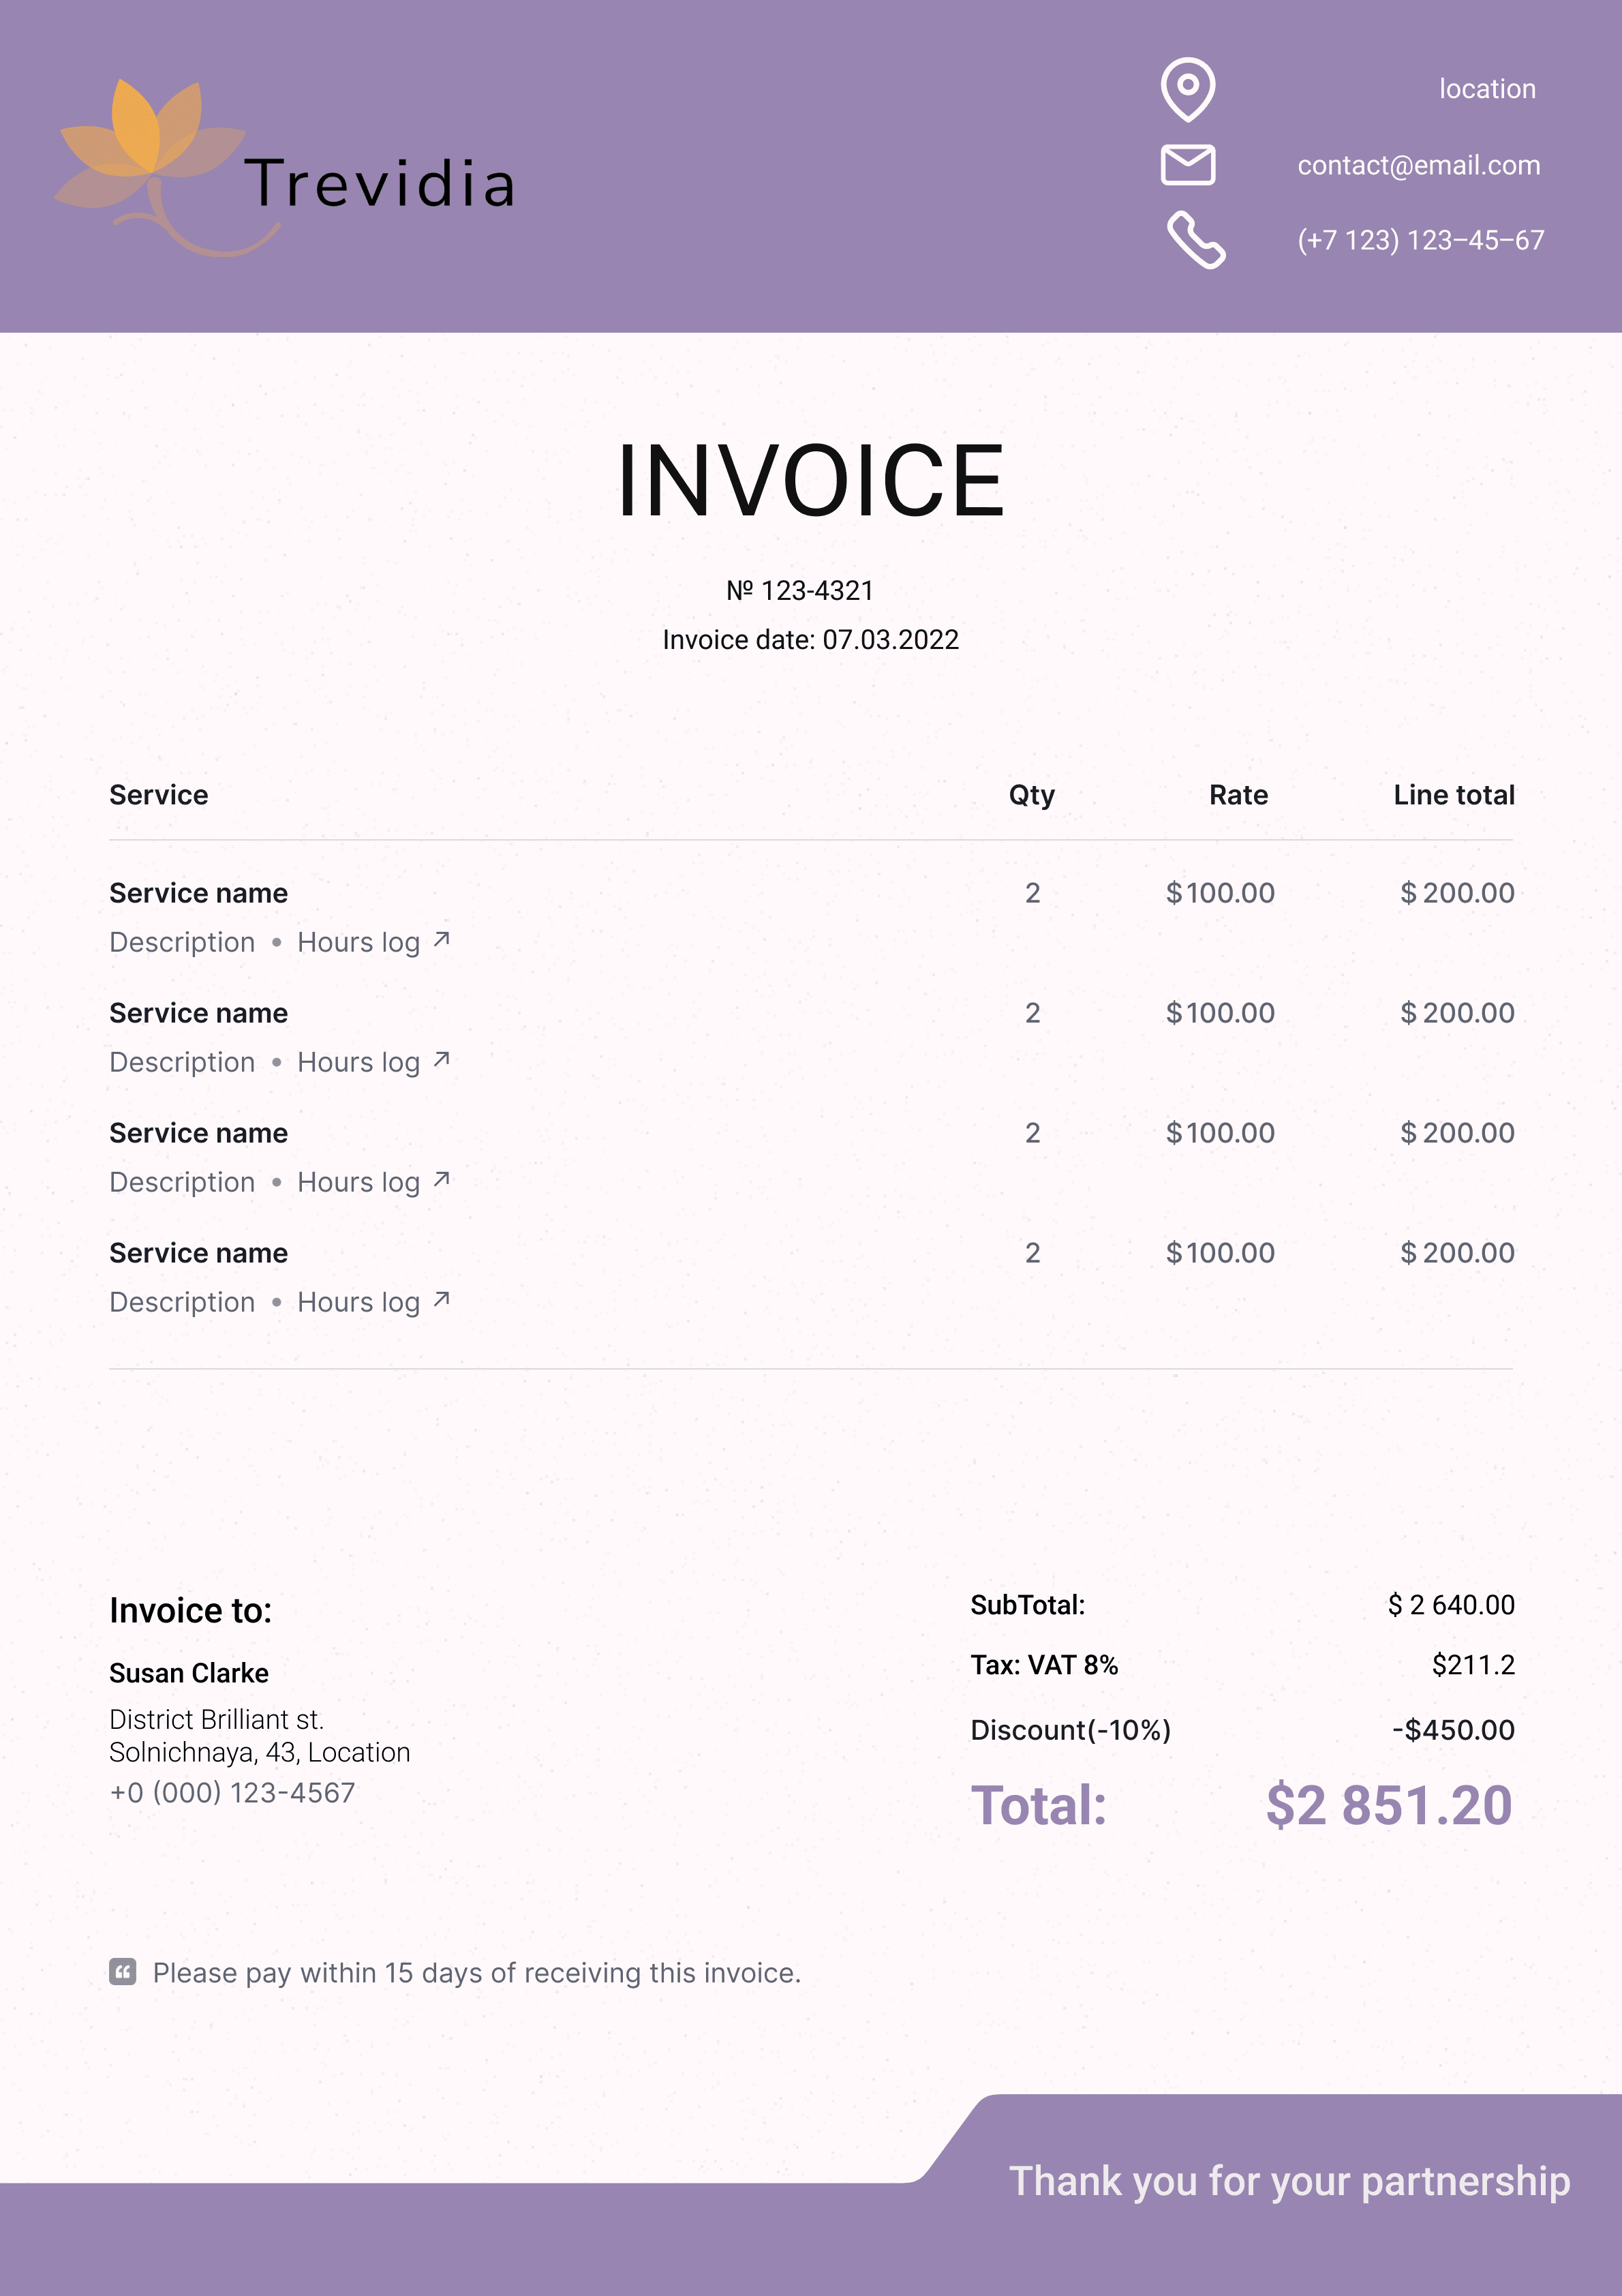Click the Service column header

159,795
